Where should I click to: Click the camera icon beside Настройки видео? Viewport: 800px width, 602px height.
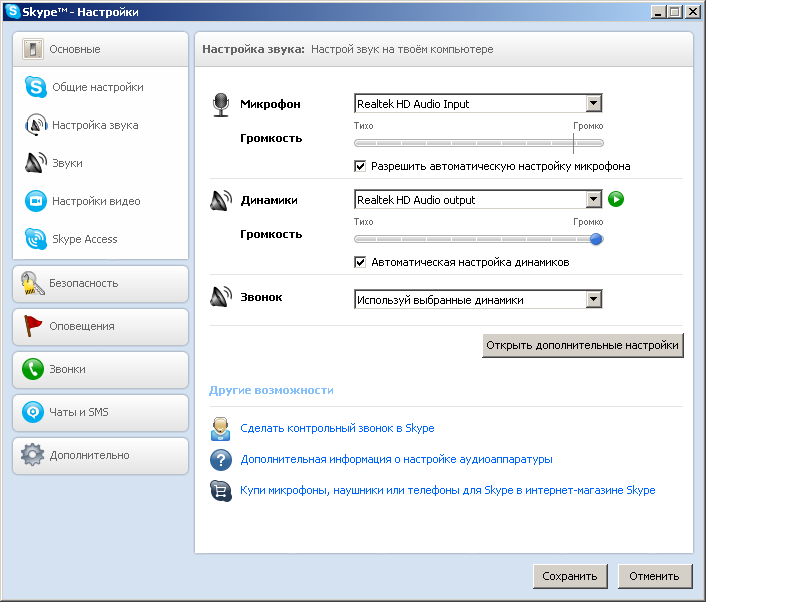36,200
